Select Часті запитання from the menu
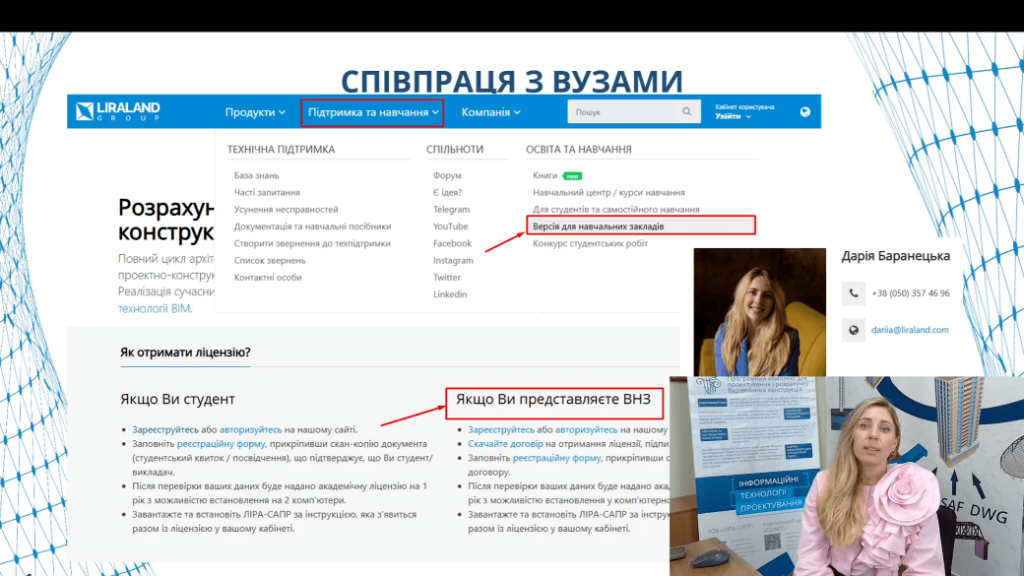This screenshot has height=576, width=1024. pos(267,193)
